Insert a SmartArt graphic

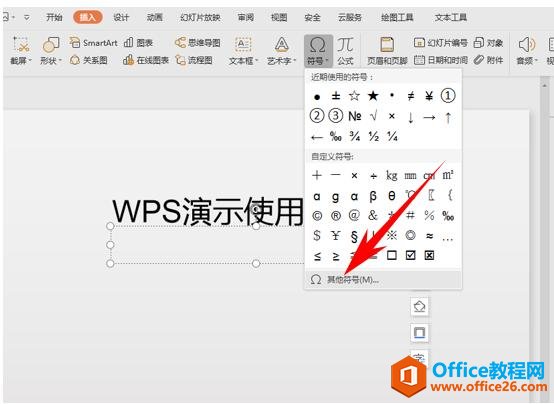click(x=93, y=43)
